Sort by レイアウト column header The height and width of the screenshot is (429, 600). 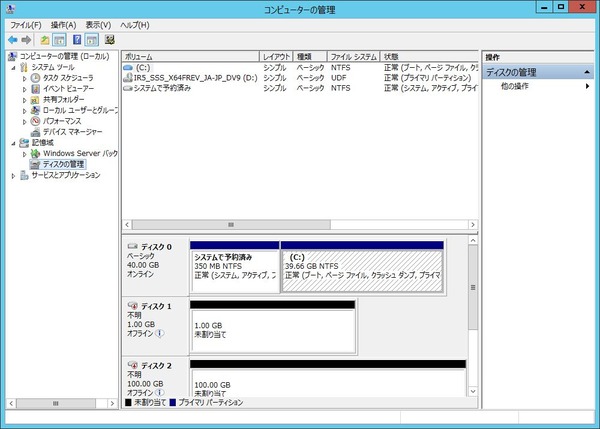pos(276,57)
